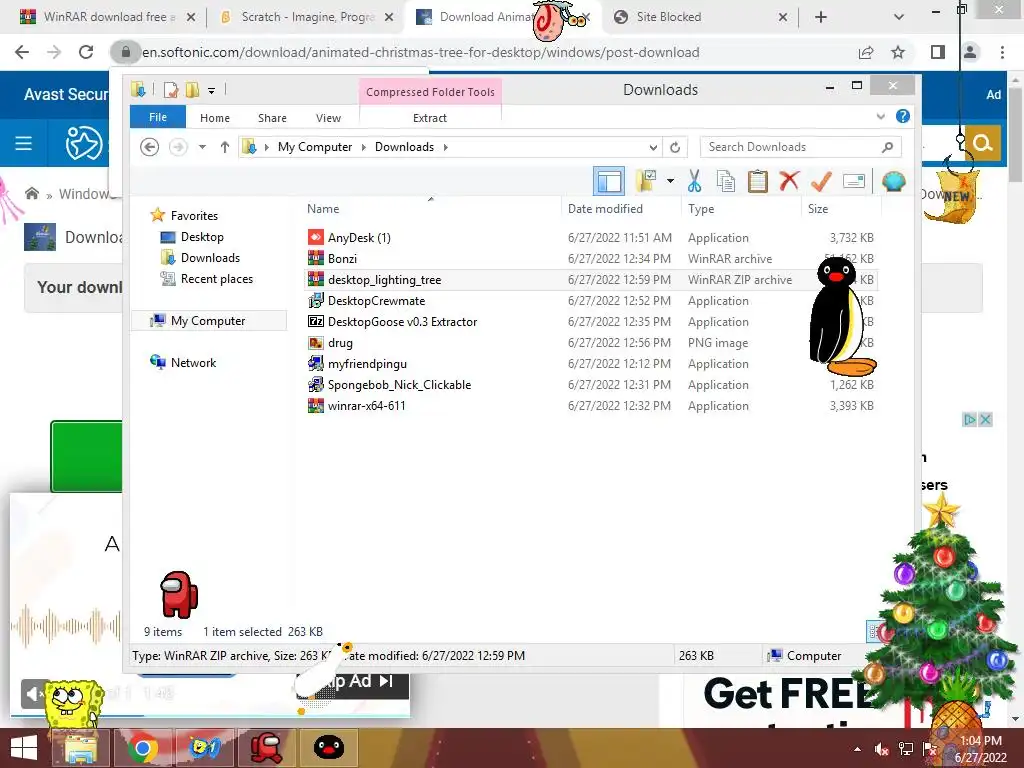Open Windows Start button
This screenshot has width=1024, height=768.
(24, 748)
